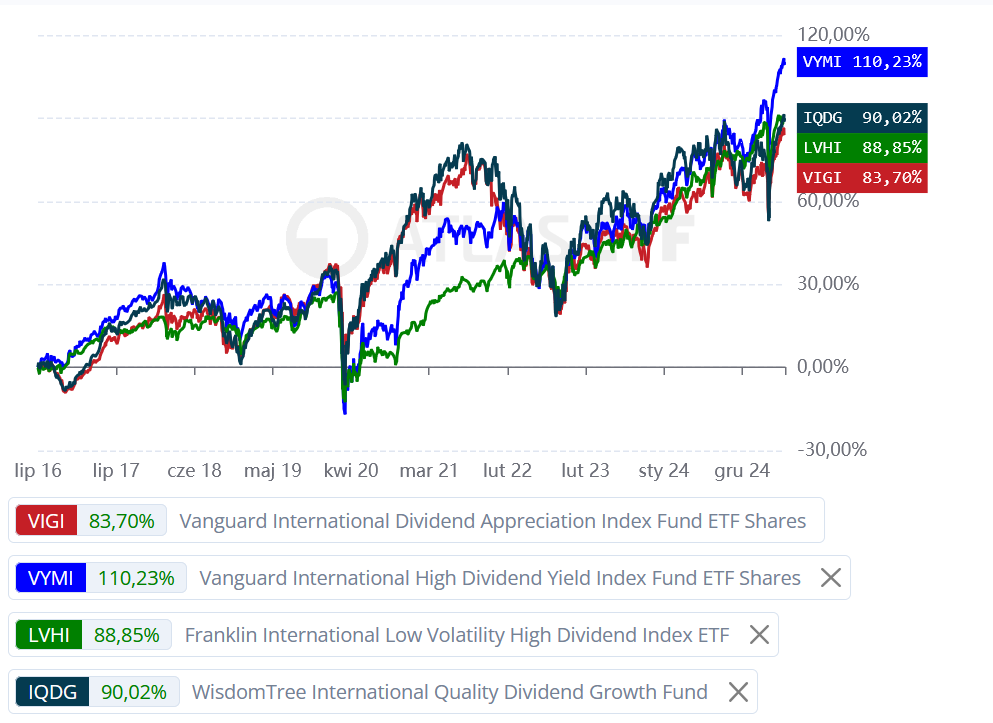Click the red VIGI ticker badge in legend
The image size is (993, 723).
point(46,520)
